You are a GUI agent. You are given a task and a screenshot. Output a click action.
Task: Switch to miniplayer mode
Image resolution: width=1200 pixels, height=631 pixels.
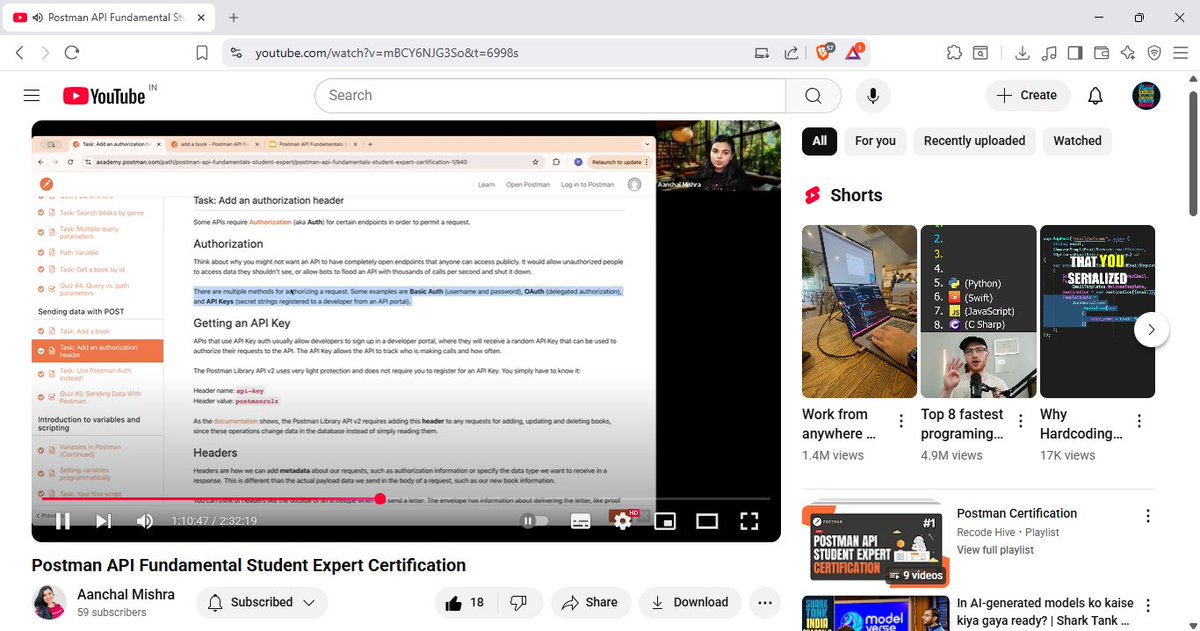pos(665,521)
